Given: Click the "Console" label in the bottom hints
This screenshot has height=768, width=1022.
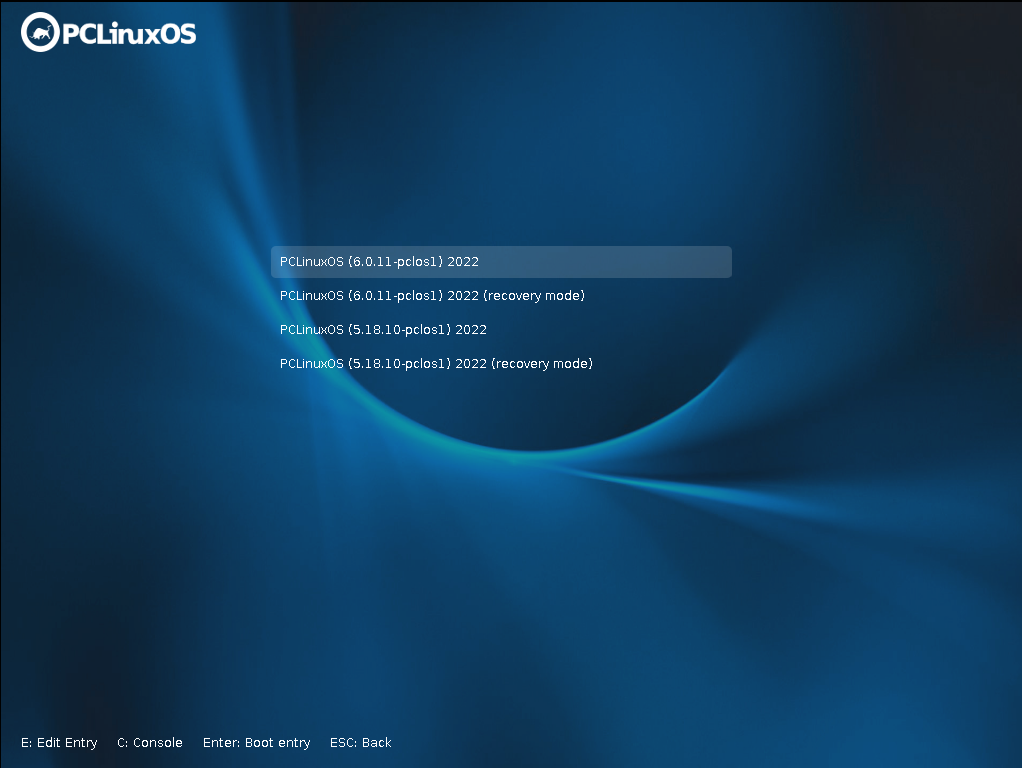Looking at the screenshot, I should tap(158, 743).
